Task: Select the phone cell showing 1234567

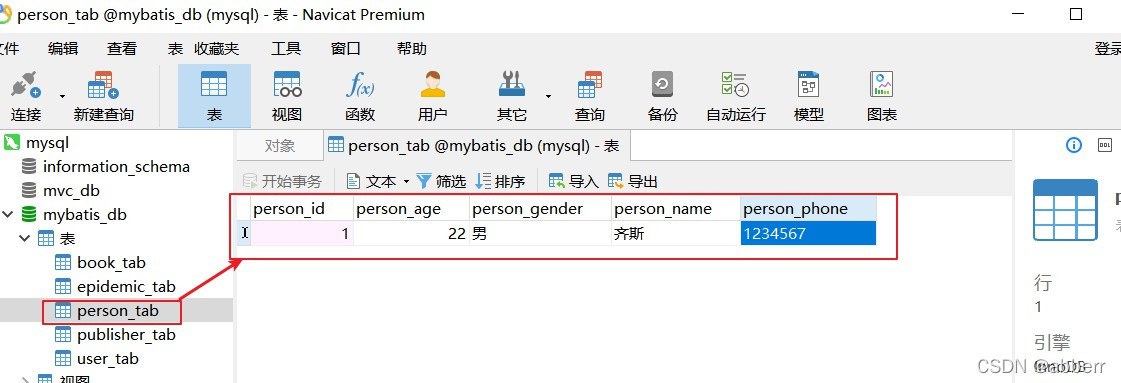Action: tap(809, 233)
